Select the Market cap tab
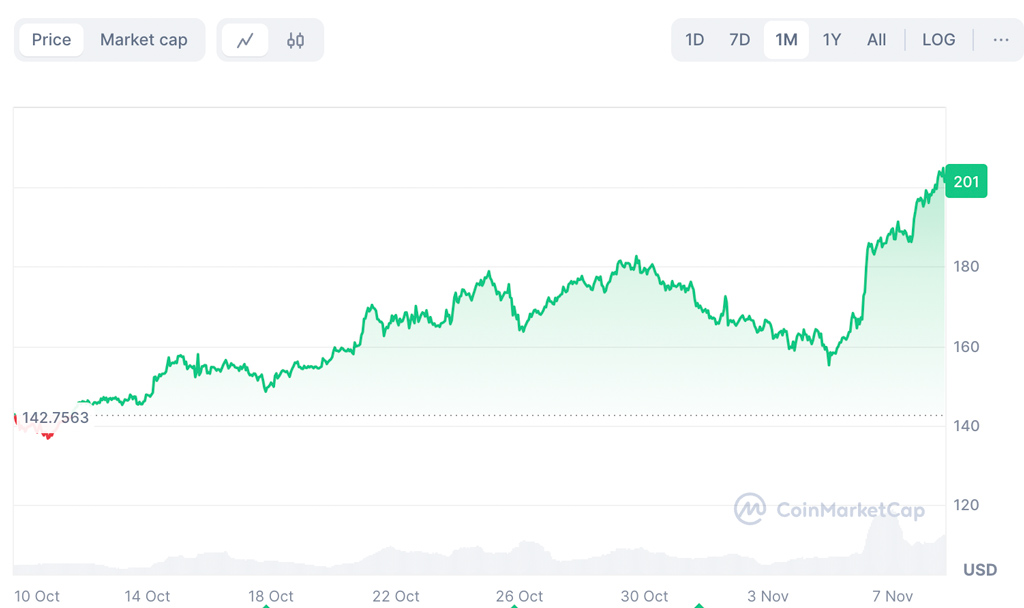The image size is (1024, 608). pyautogui.click(x=144, y=40)
